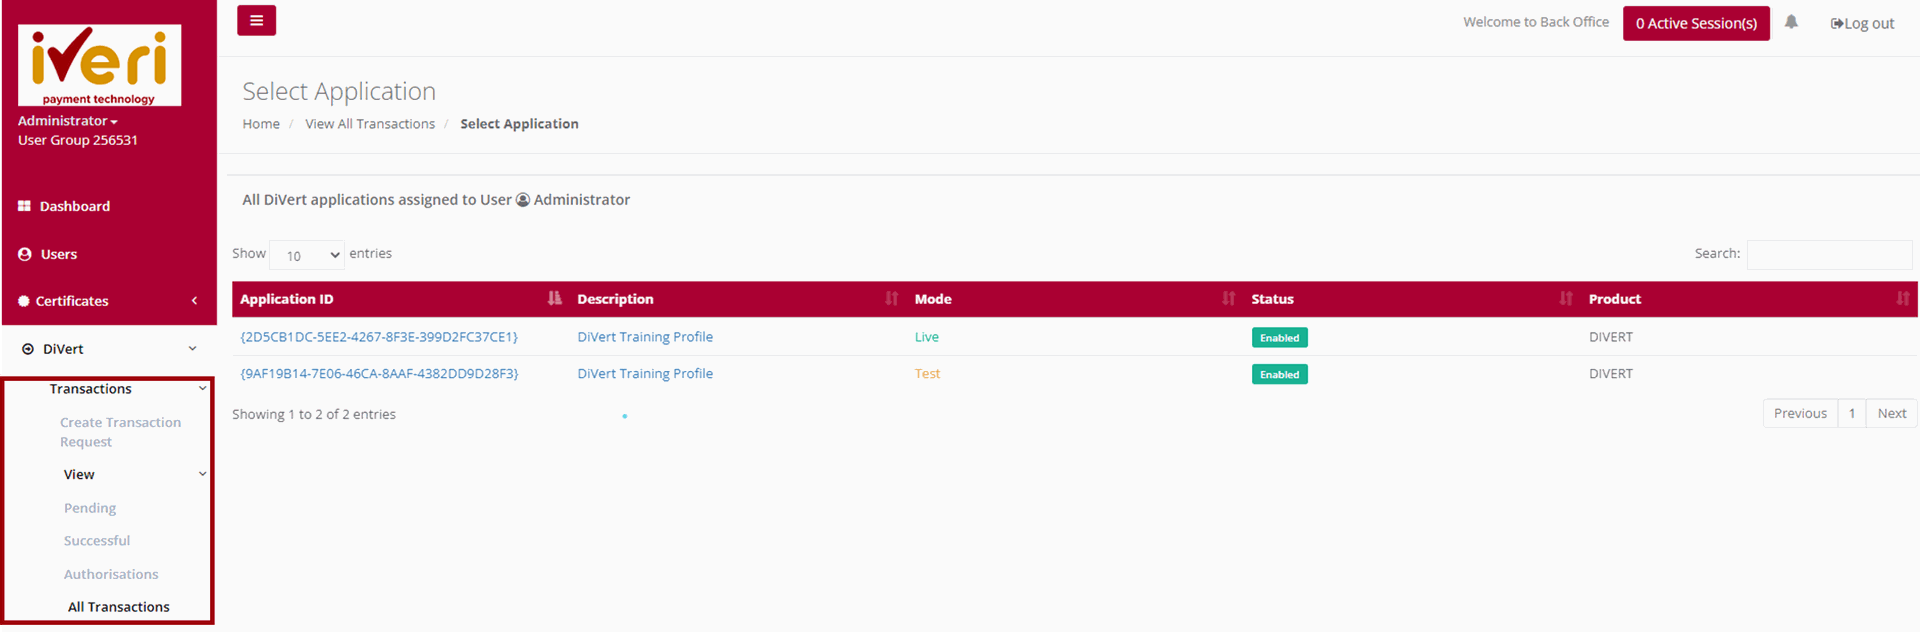Click the iVeri payment technology logo
Viewport: 1920px width, 632px height.
pos(99,65)
